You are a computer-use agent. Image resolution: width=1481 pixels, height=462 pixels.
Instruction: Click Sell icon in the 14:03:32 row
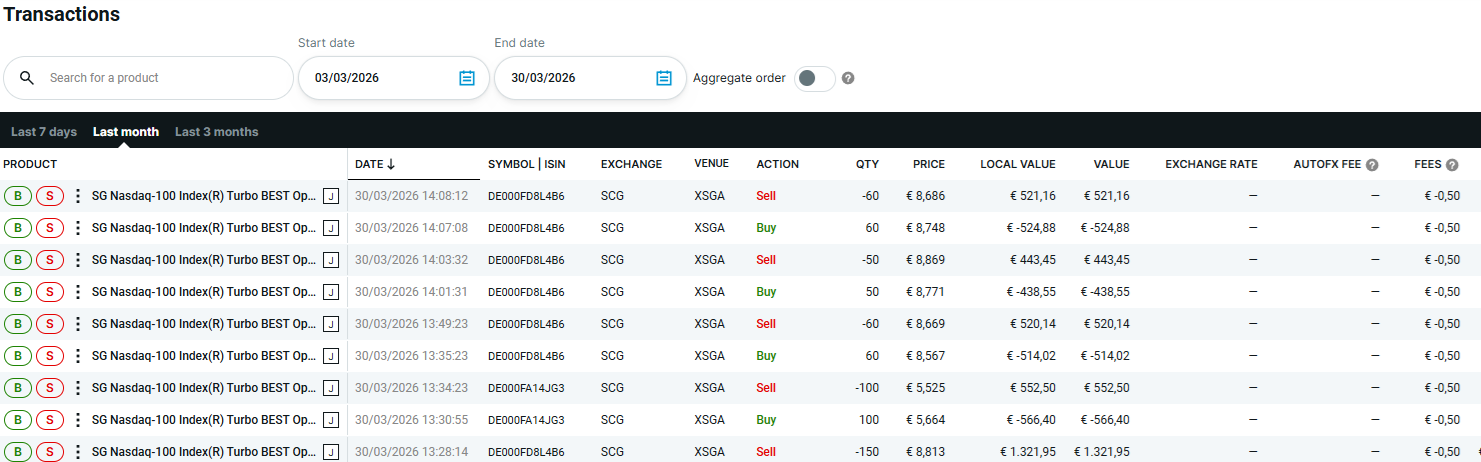point(50,260)
